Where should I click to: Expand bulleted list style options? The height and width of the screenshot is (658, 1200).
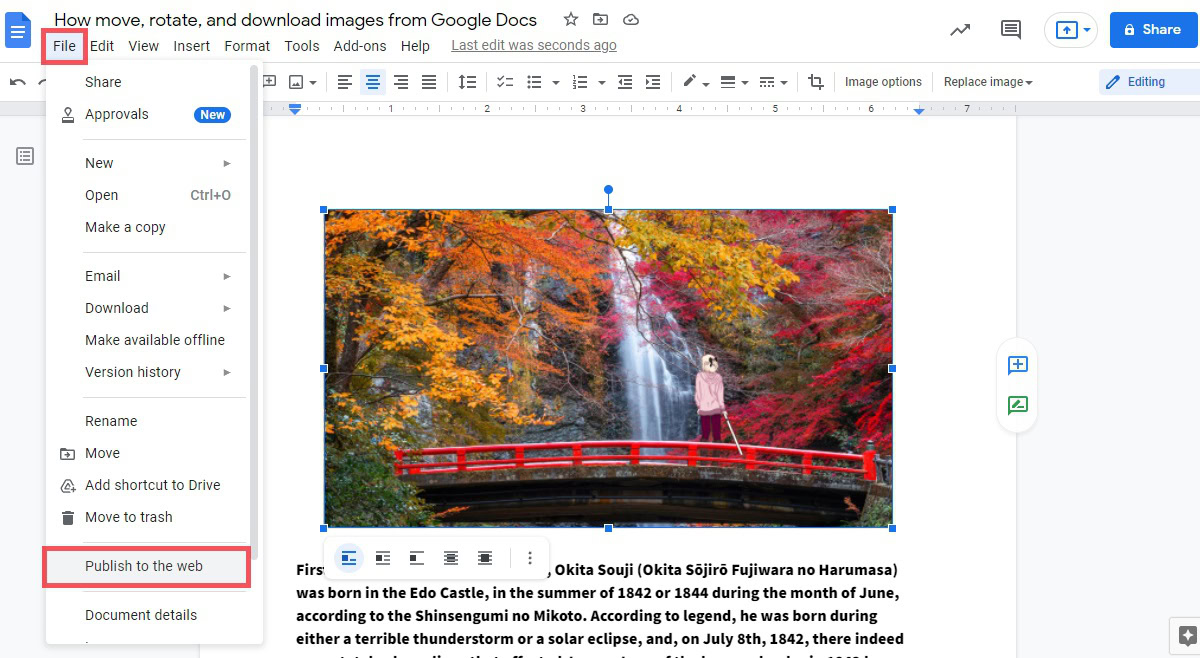click(x=555, y=82)
